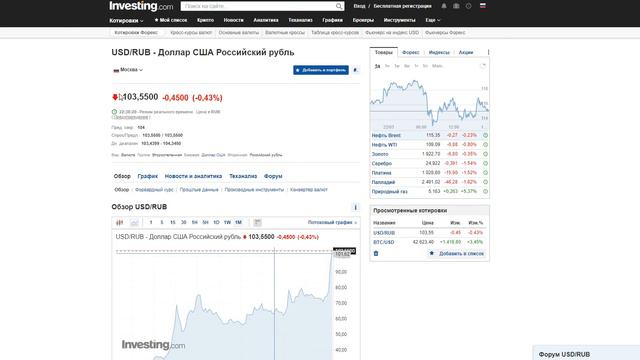Click clock icon in Палладий row

[x=485, y=182]
